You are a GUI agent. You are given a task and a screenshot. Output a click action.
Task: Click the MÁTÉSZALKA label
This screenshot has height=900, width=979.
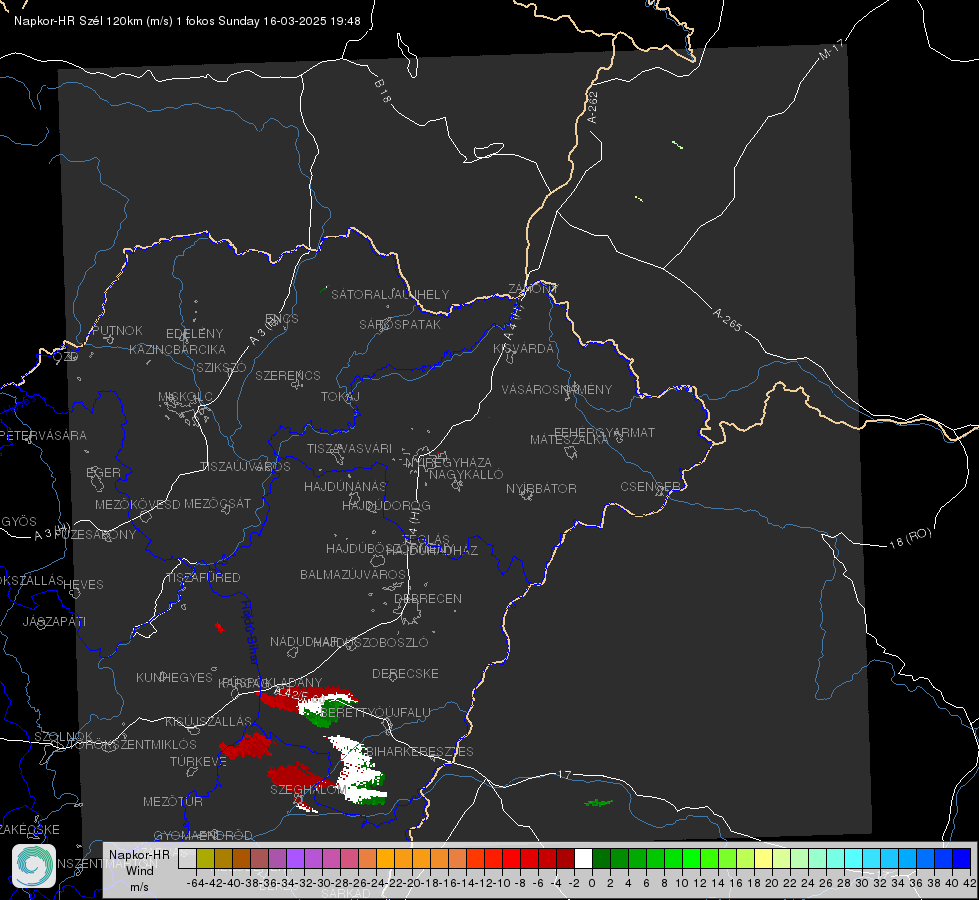pos(569,440)
